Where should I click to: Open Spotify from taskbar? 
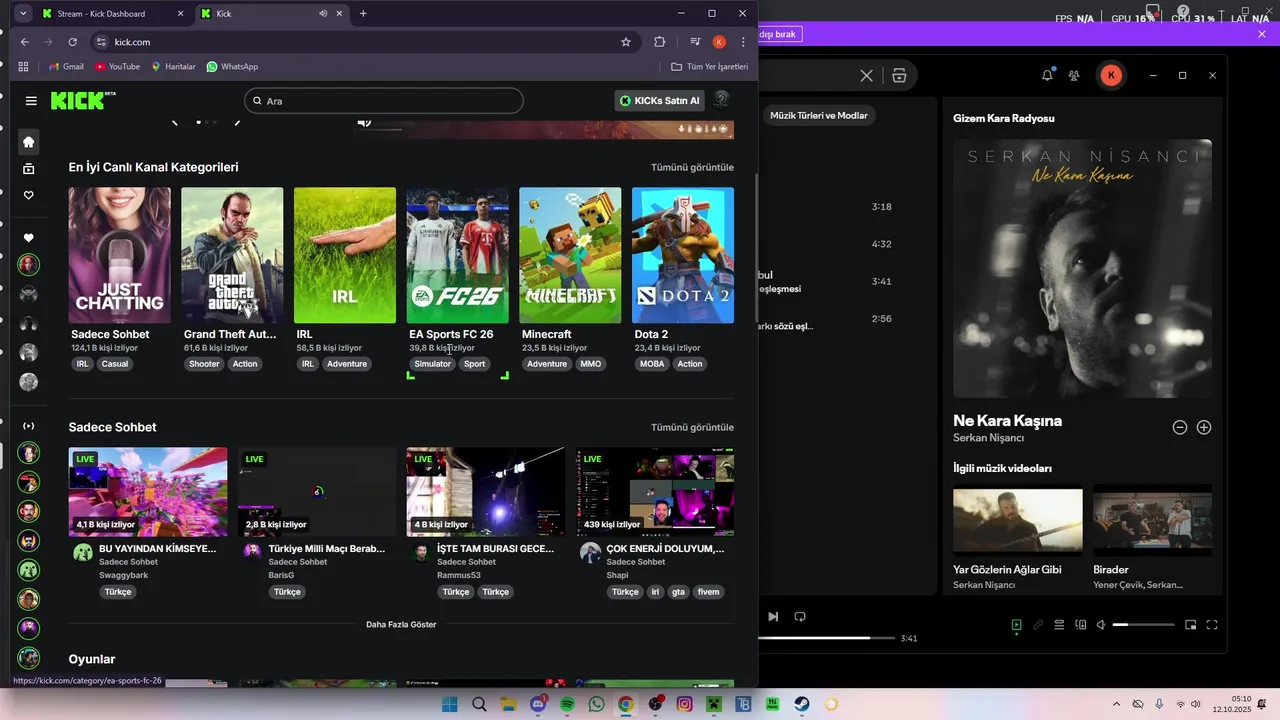tap(567, 704)
